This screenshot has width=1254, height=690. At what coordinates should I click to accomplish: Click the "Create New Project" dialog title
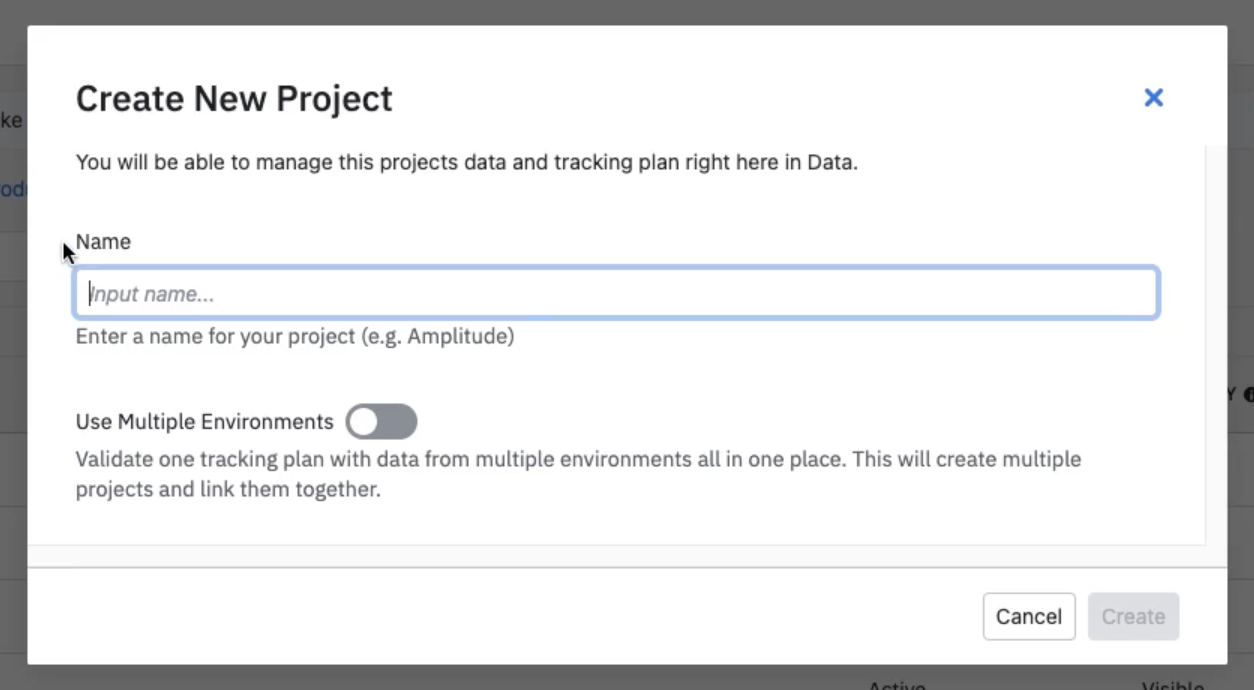(234, 99)
